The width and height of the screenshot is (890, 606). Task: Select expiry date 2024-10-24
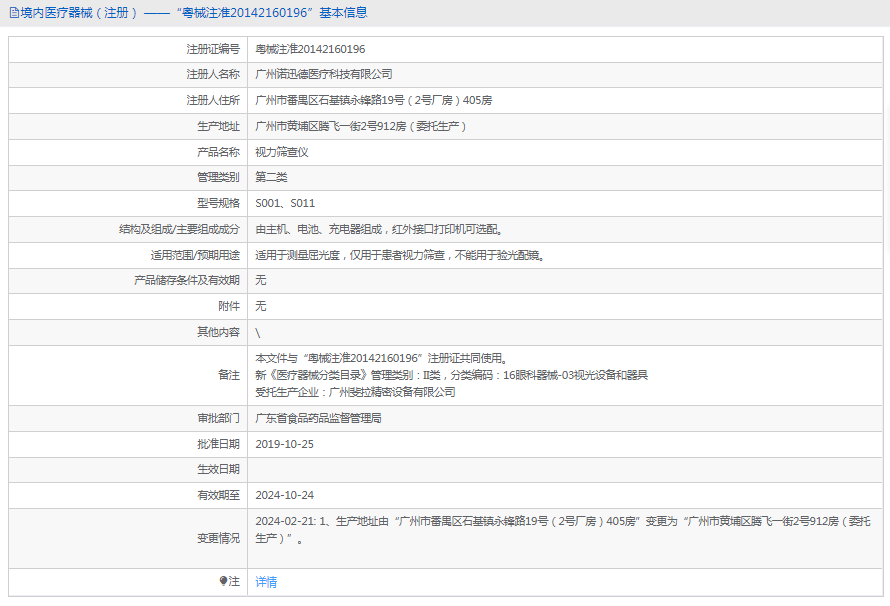[284, 495]
